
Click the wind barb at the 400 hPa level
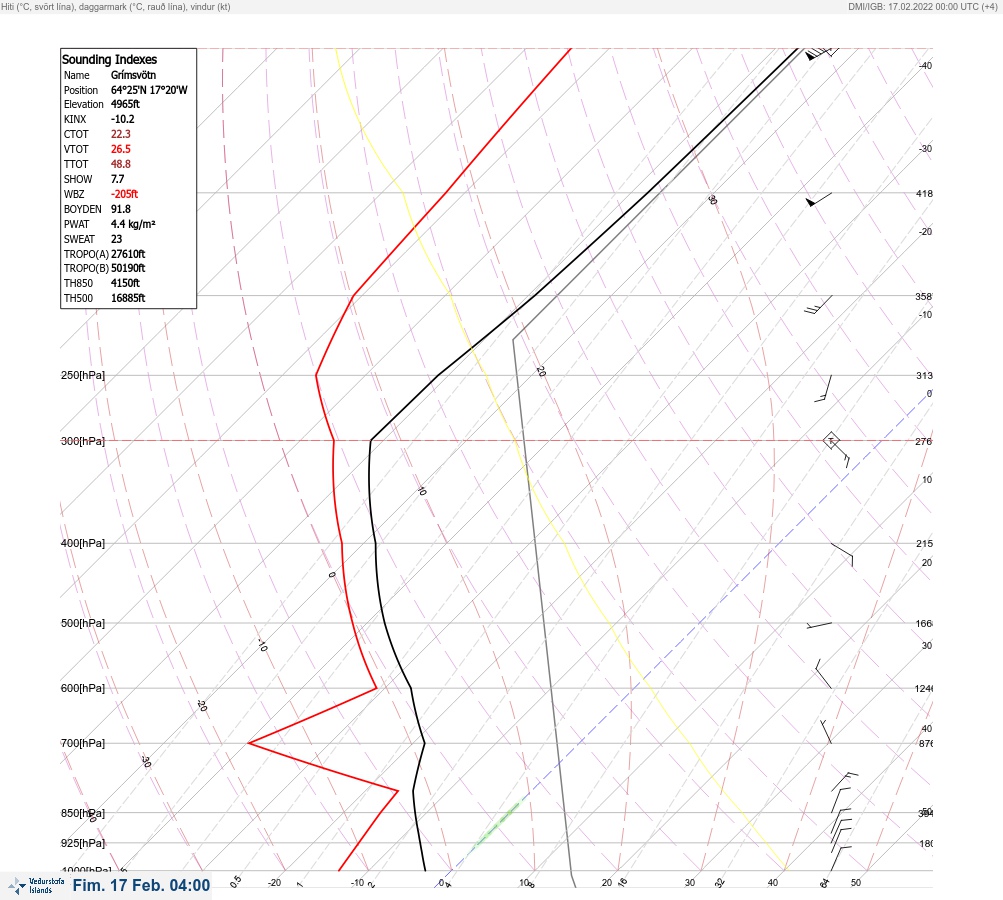pyautogui.click(x=842, y=555)
